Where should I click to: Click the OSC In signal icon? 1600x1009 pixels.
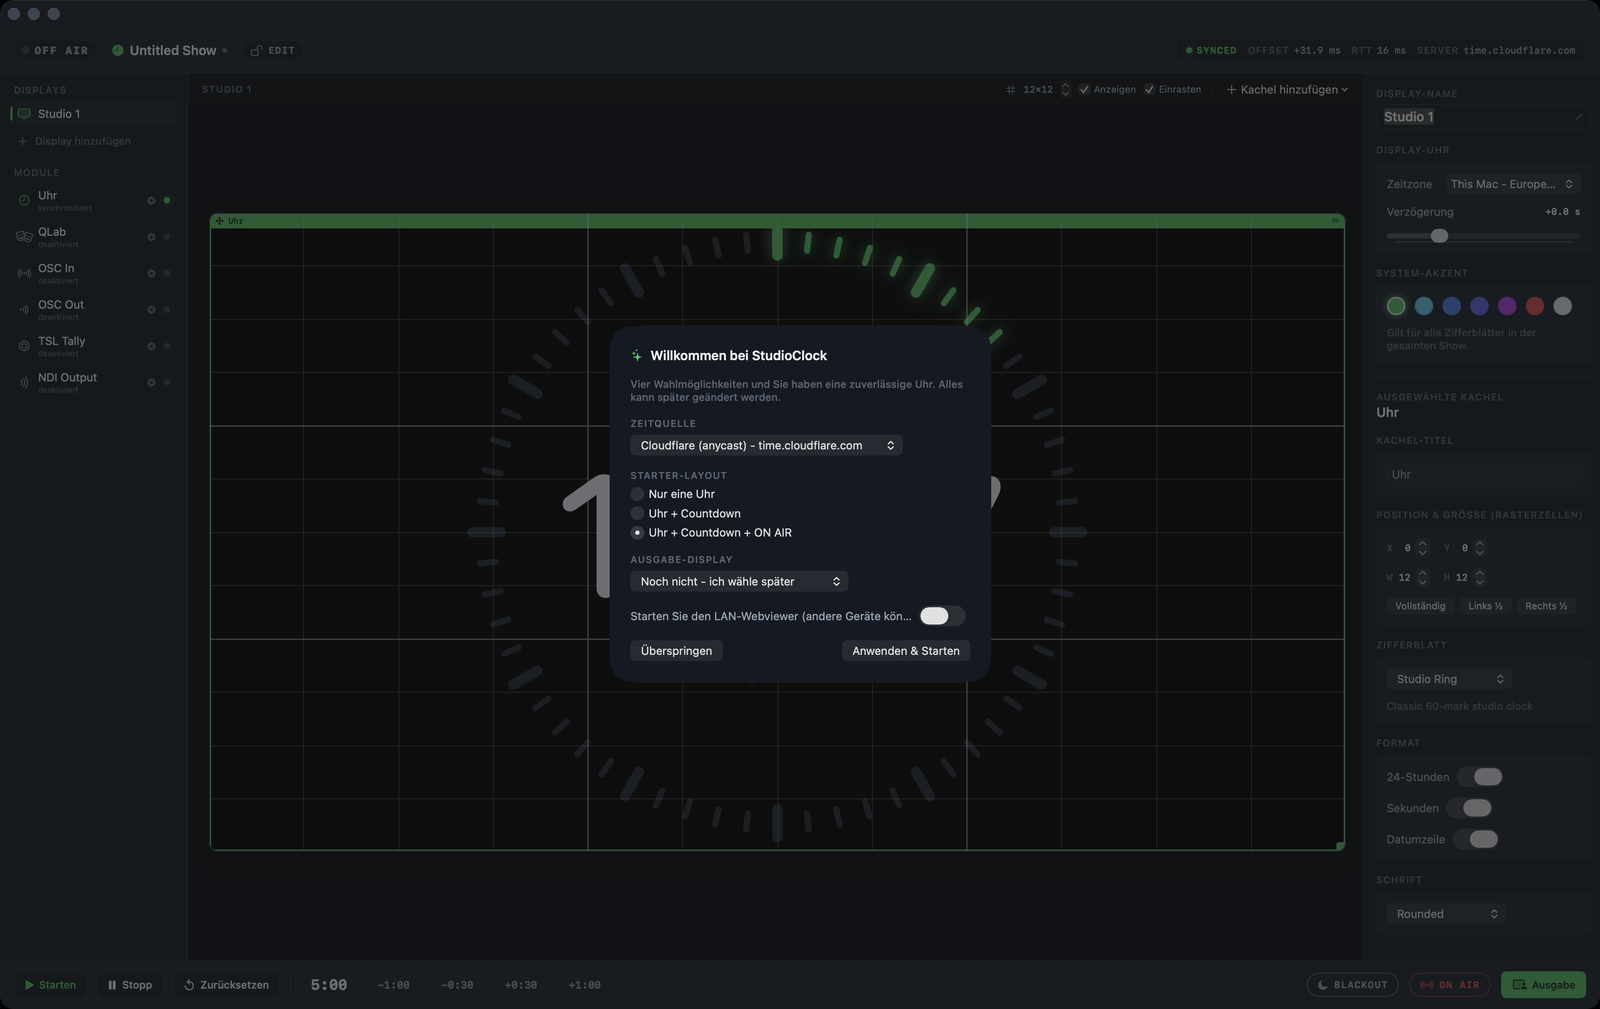pyautogui.click(x=24, y=273)
